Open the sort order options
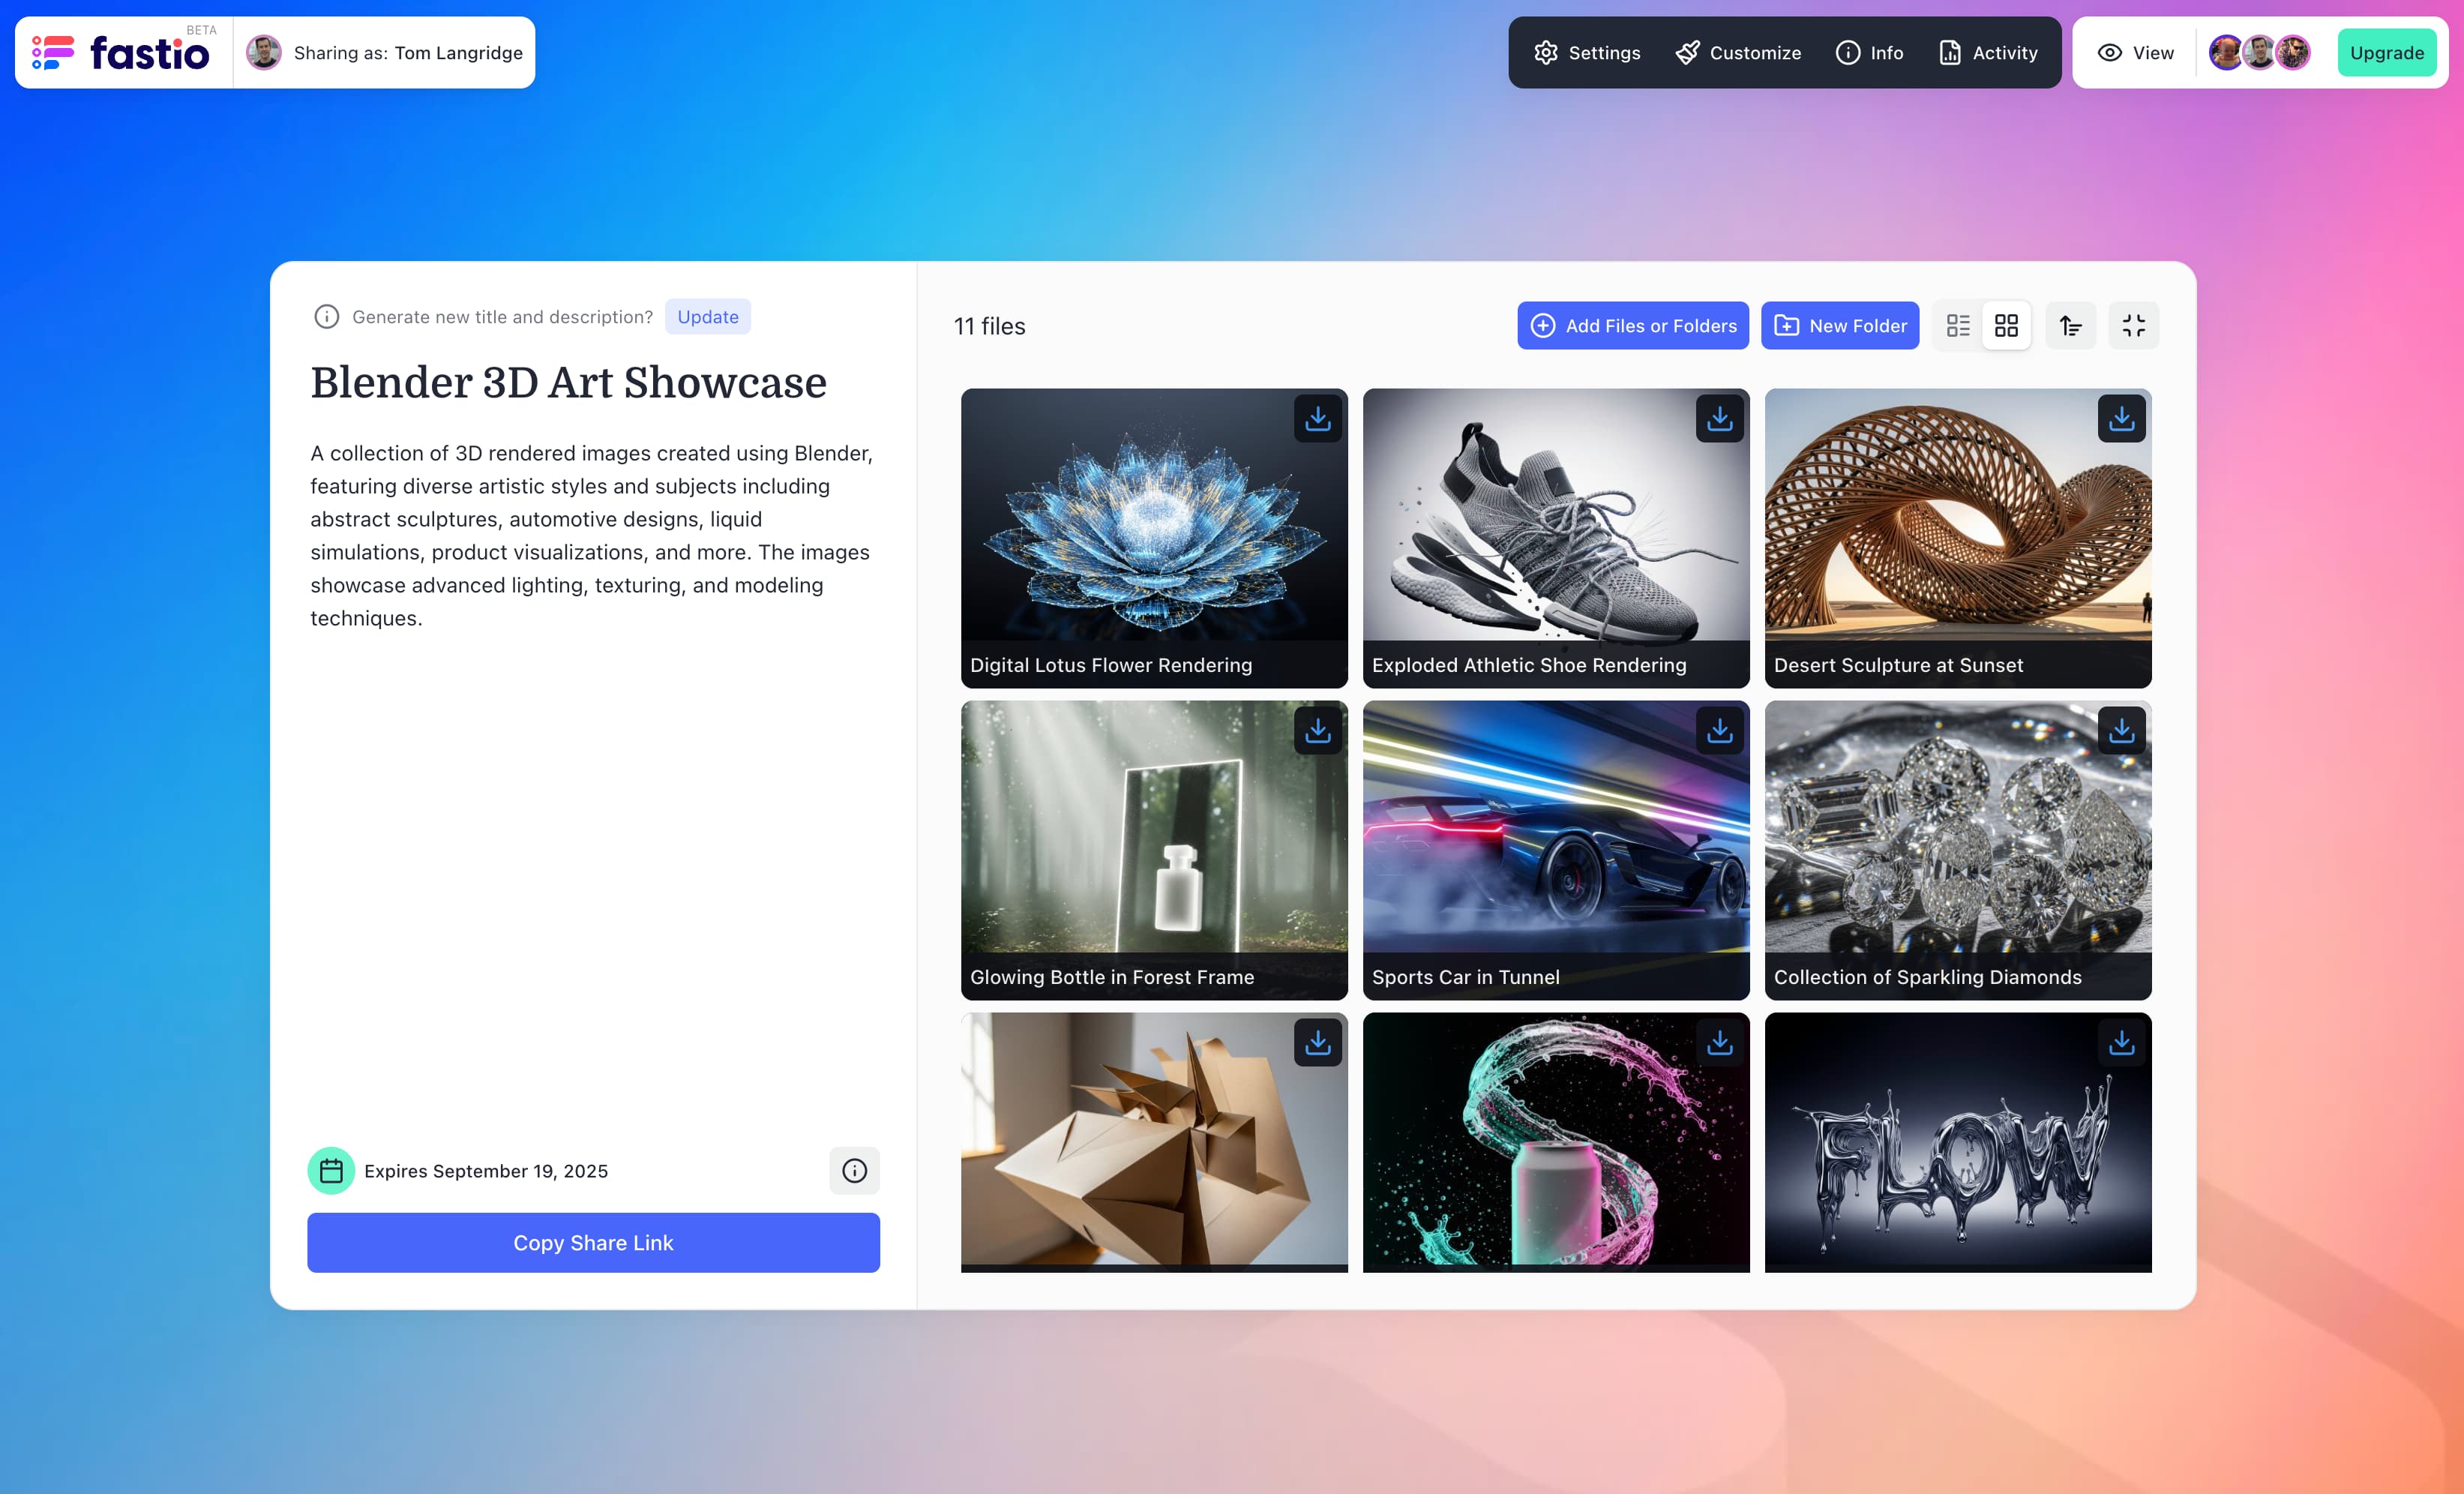2464x1494 pixels. point(2071,326)
